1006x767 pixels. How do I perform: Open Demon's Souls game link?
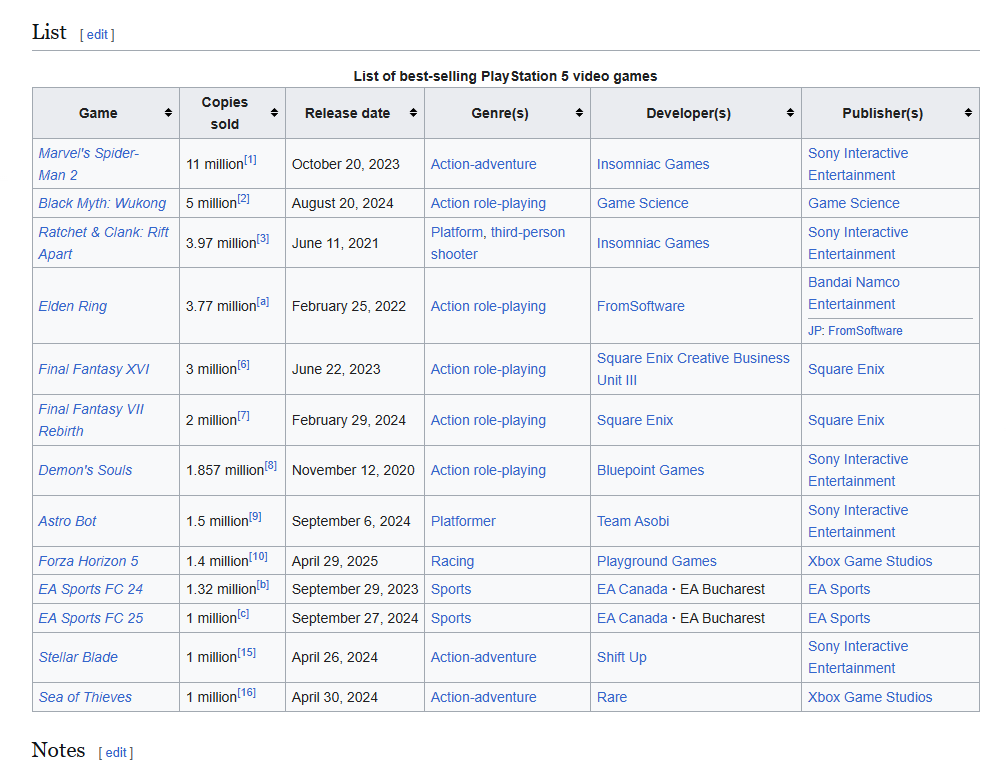click(x=85, y=470)
